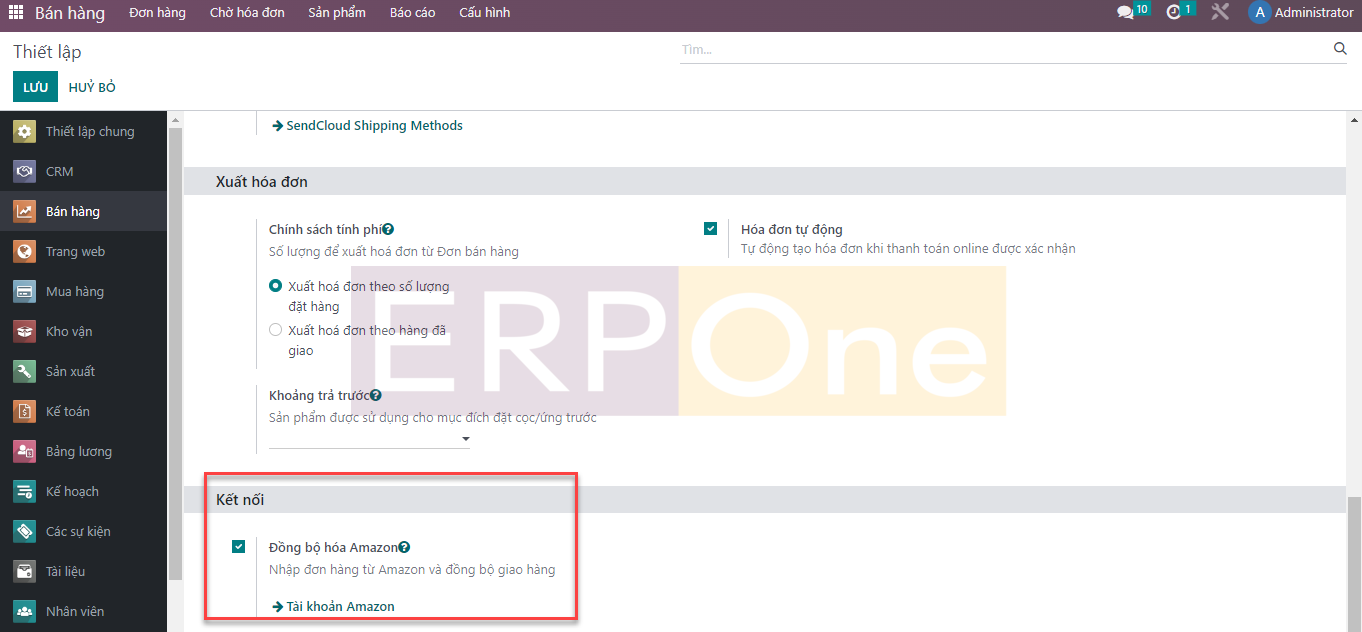This screenshot has height=632, width=1362.
Task: Click the LƯU save button
Action: (35, 87)
